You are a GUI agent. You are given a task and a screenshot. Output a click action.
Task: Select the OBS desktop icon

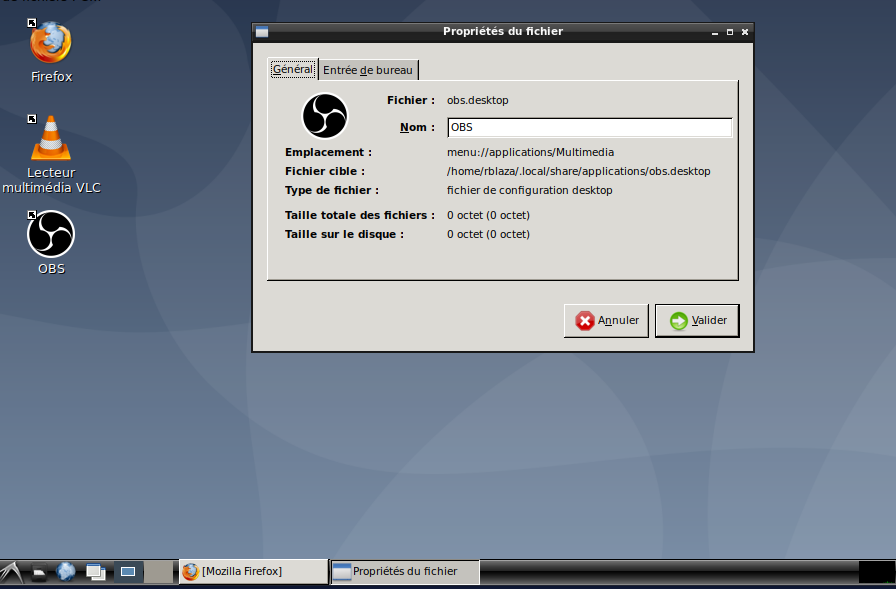click(50, 234)
